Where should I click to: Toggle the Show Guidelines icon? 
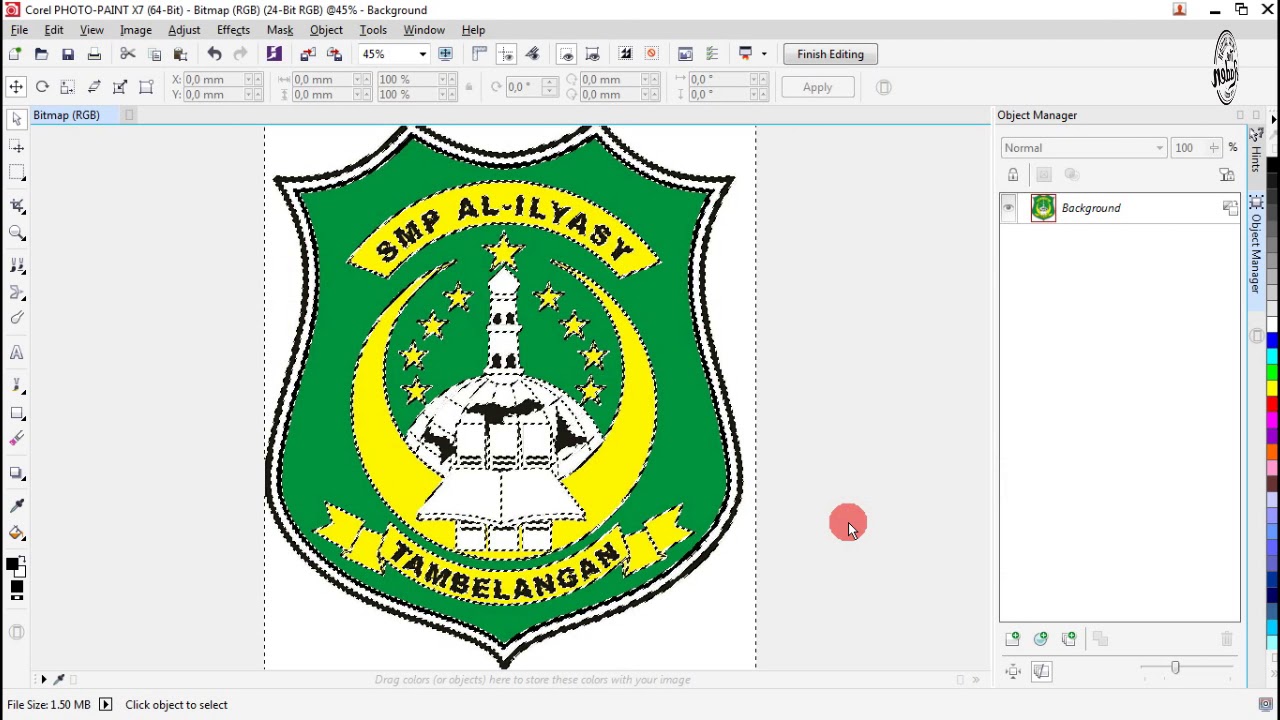pyautogui.click(x=506, y=54)
